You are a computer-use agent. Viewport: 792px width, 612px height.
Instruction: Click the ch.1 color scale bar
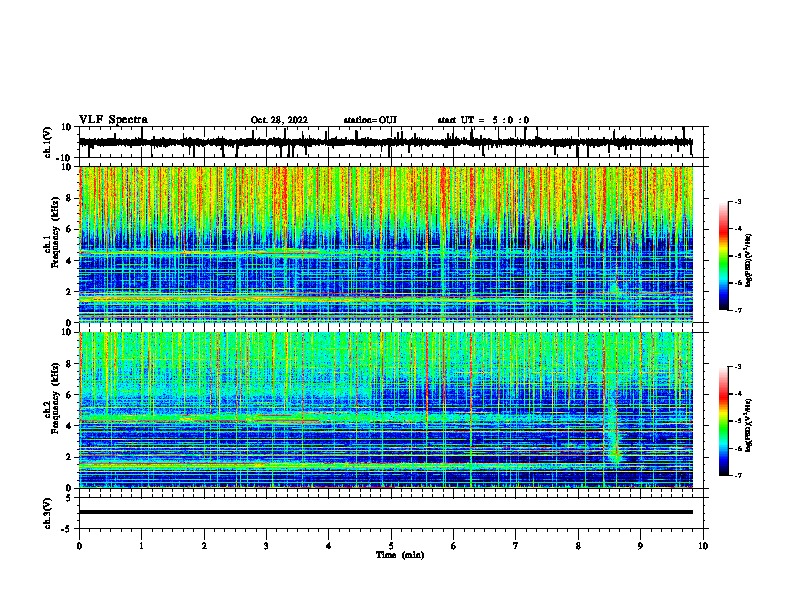(724, 256)
